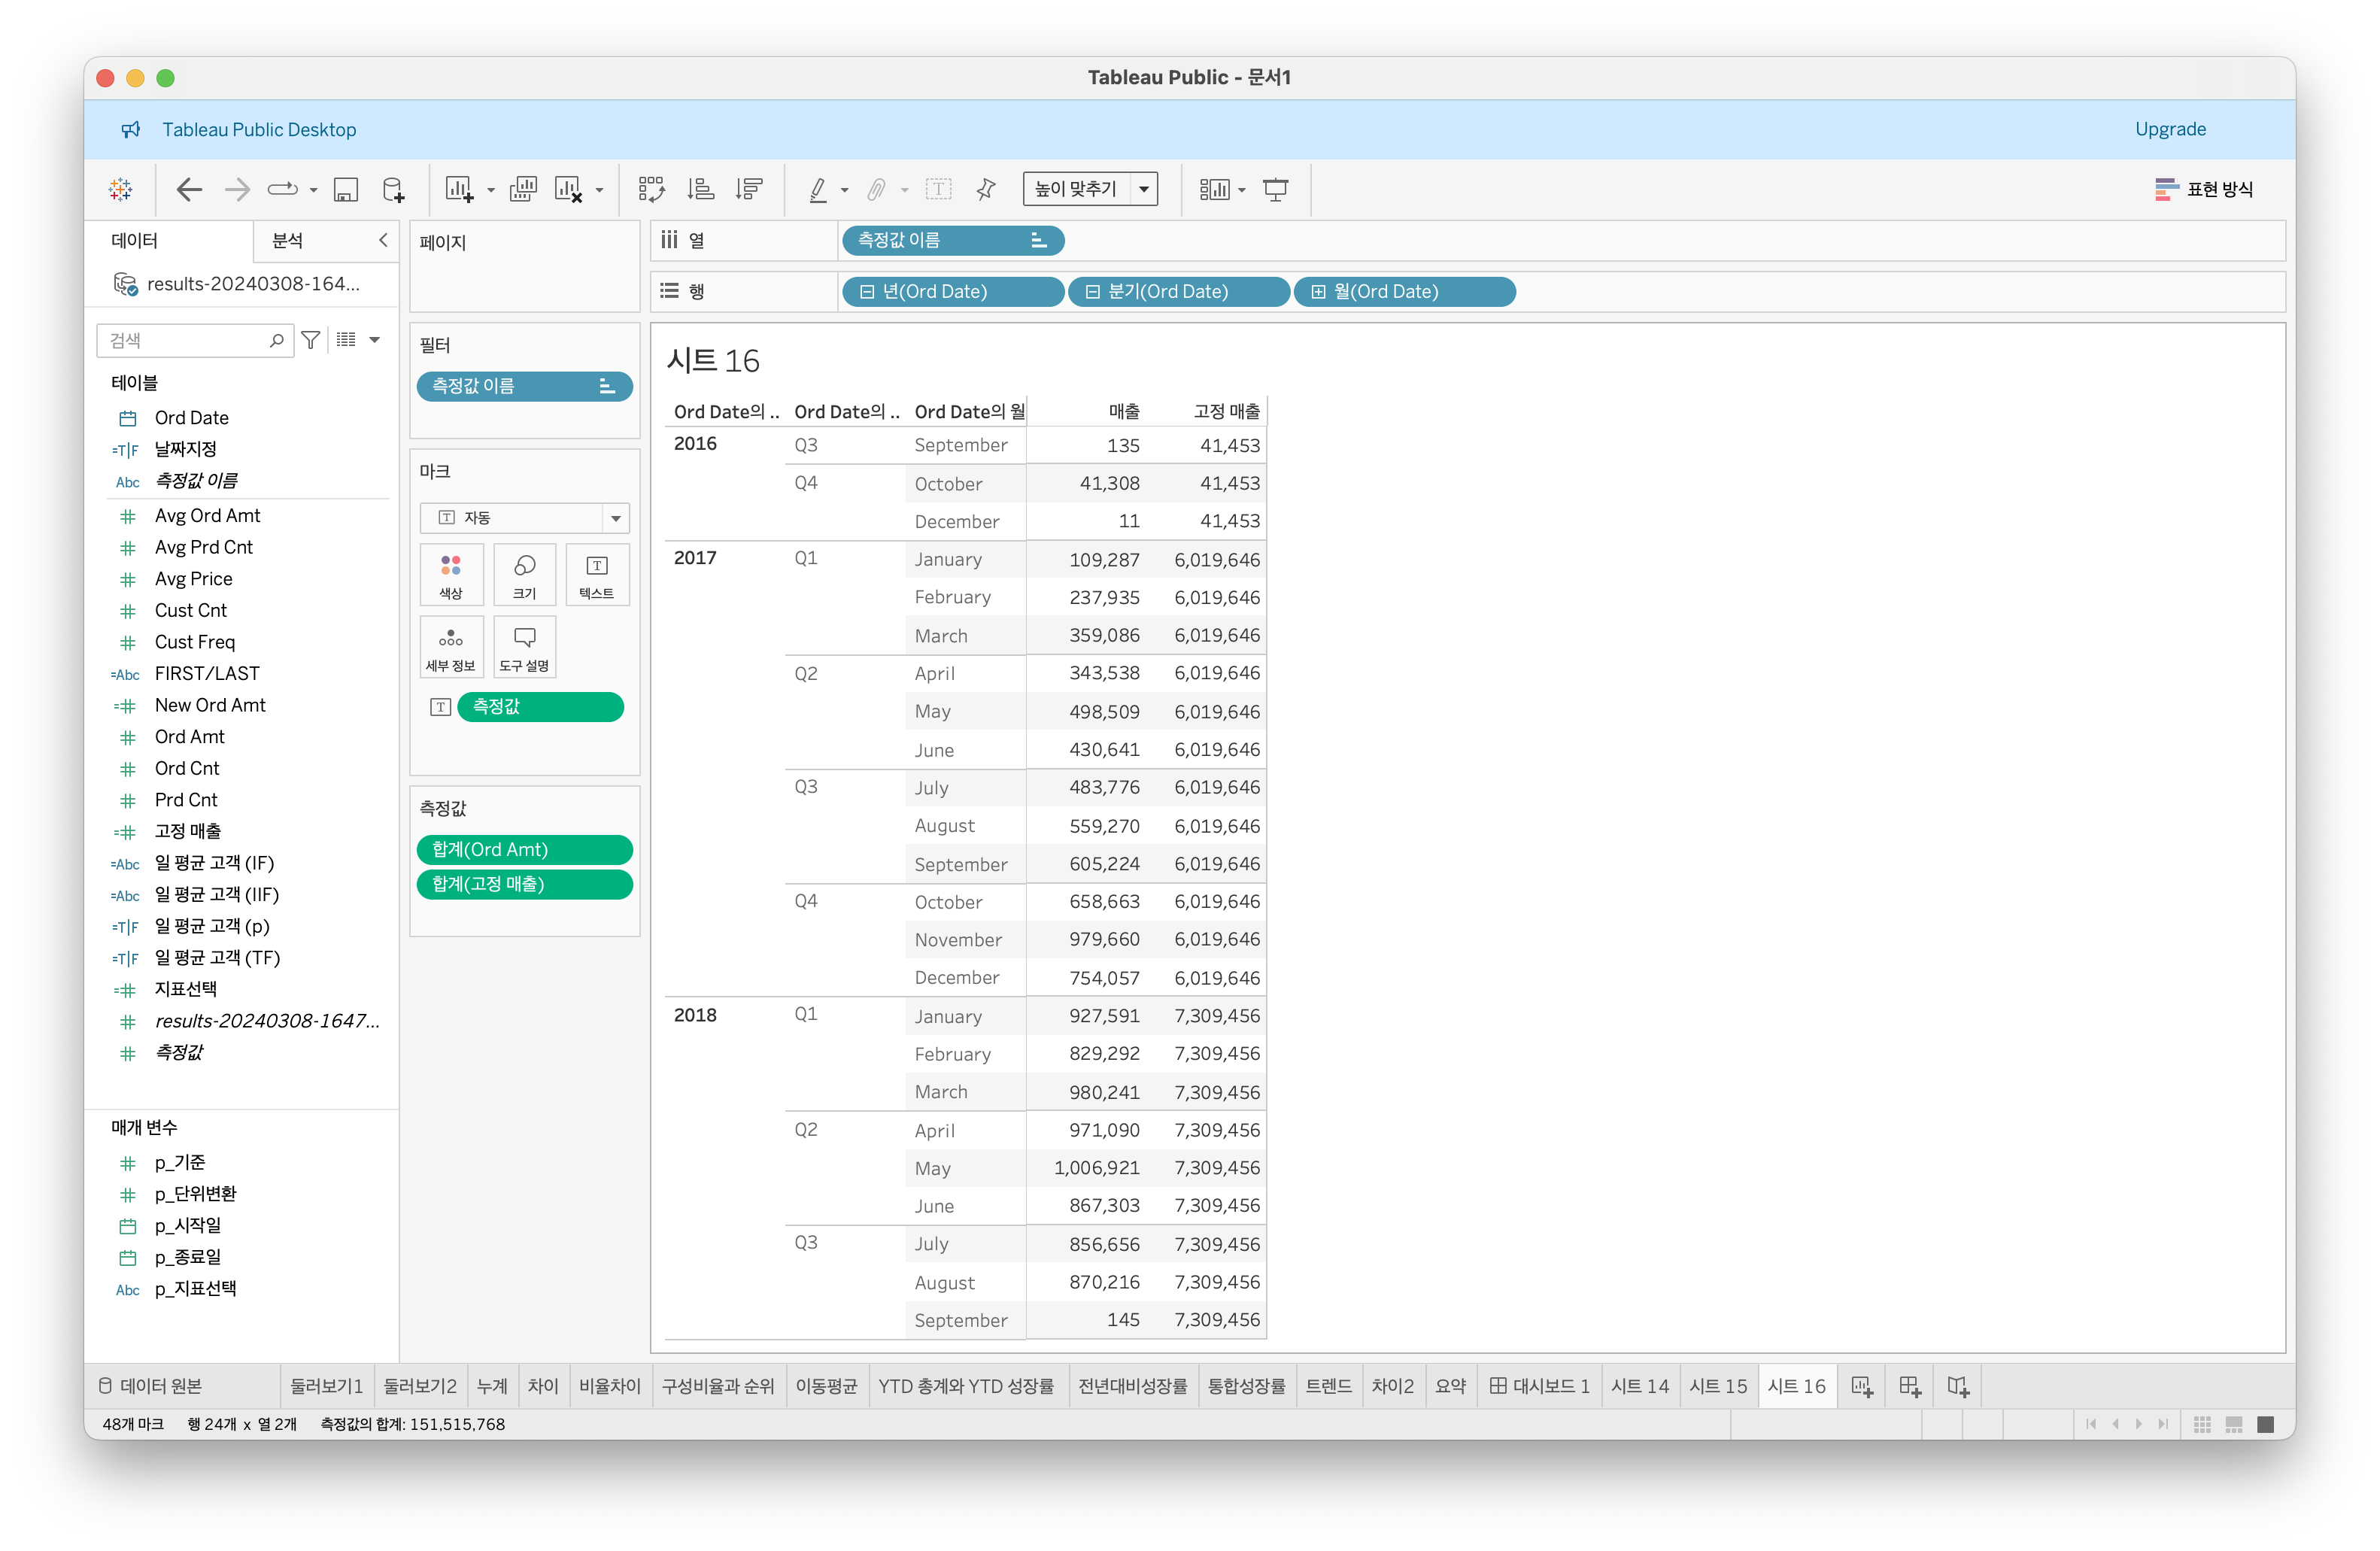2380x1551 pixels.
Task: Open the Dashboard 1 sheet tab
Action: coord(1539,1386)
